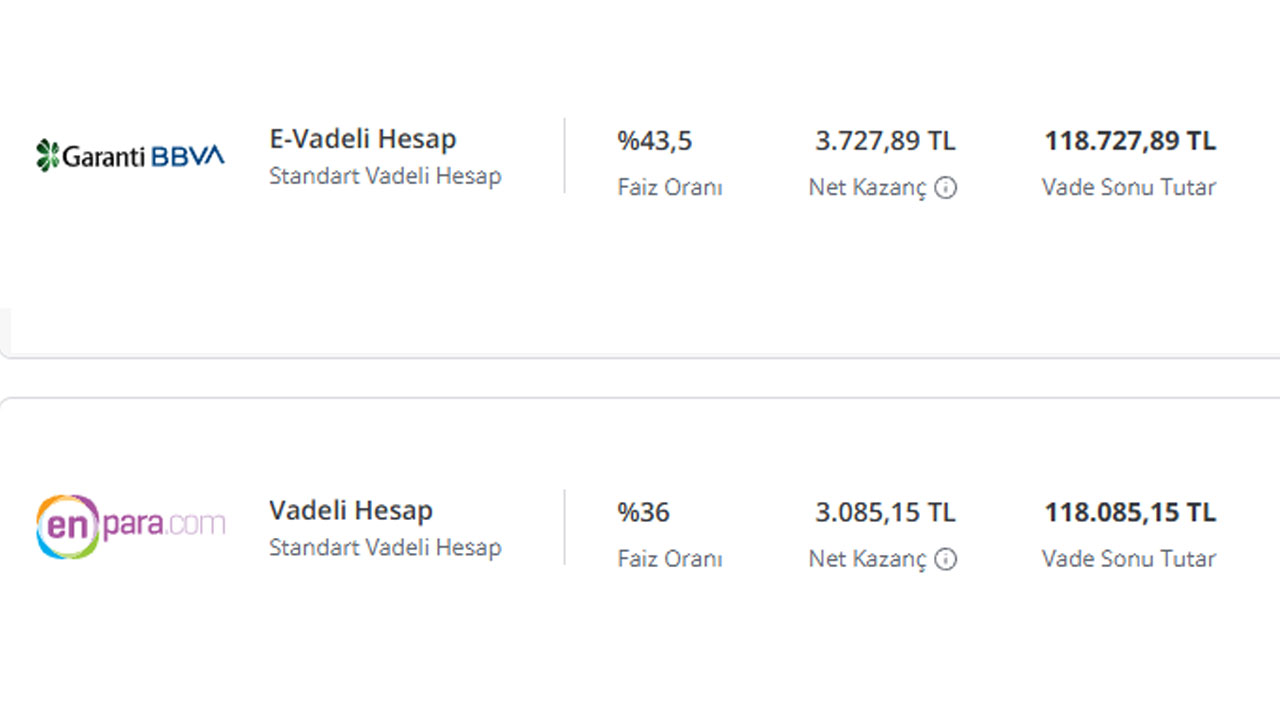The height and width of the screenshot is (720, 1280).
Task: Click Net Kazanç label in Garanti row
Action: [x=868, y=188]
